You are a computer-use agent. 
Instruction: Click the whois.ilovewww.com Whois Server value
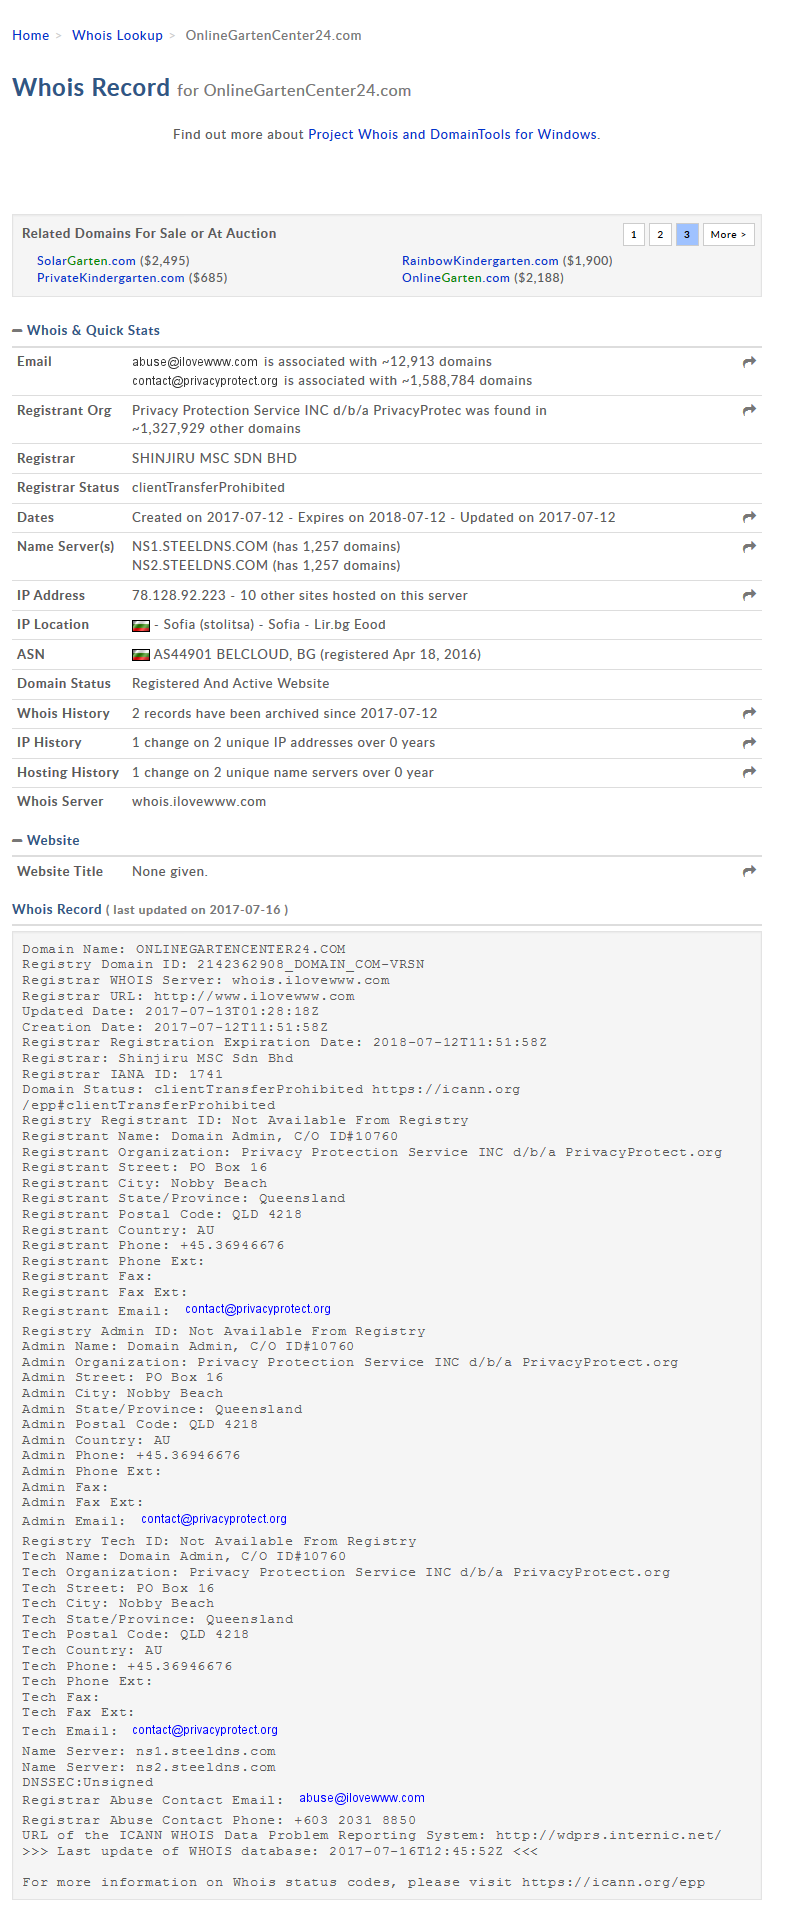(199, 802)
